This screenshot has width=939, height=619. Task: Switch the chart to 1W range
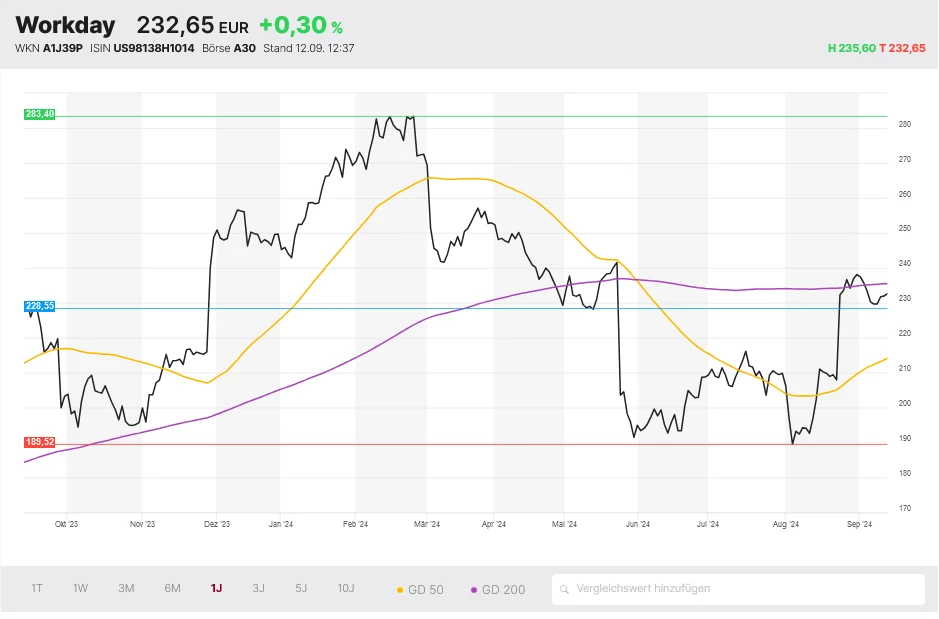point(81,588)
